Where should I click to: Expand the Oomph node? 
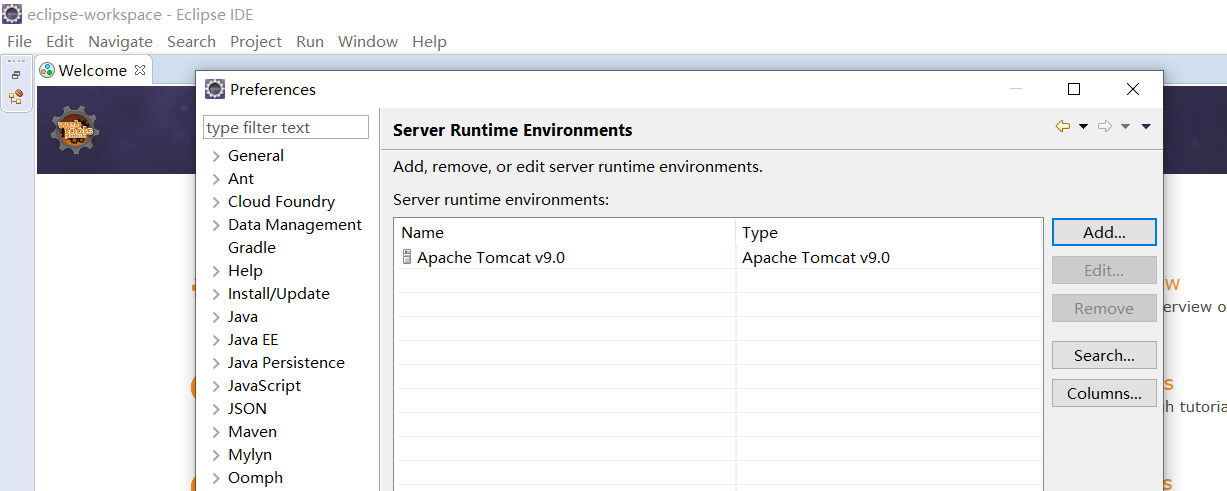click(216, 478)
